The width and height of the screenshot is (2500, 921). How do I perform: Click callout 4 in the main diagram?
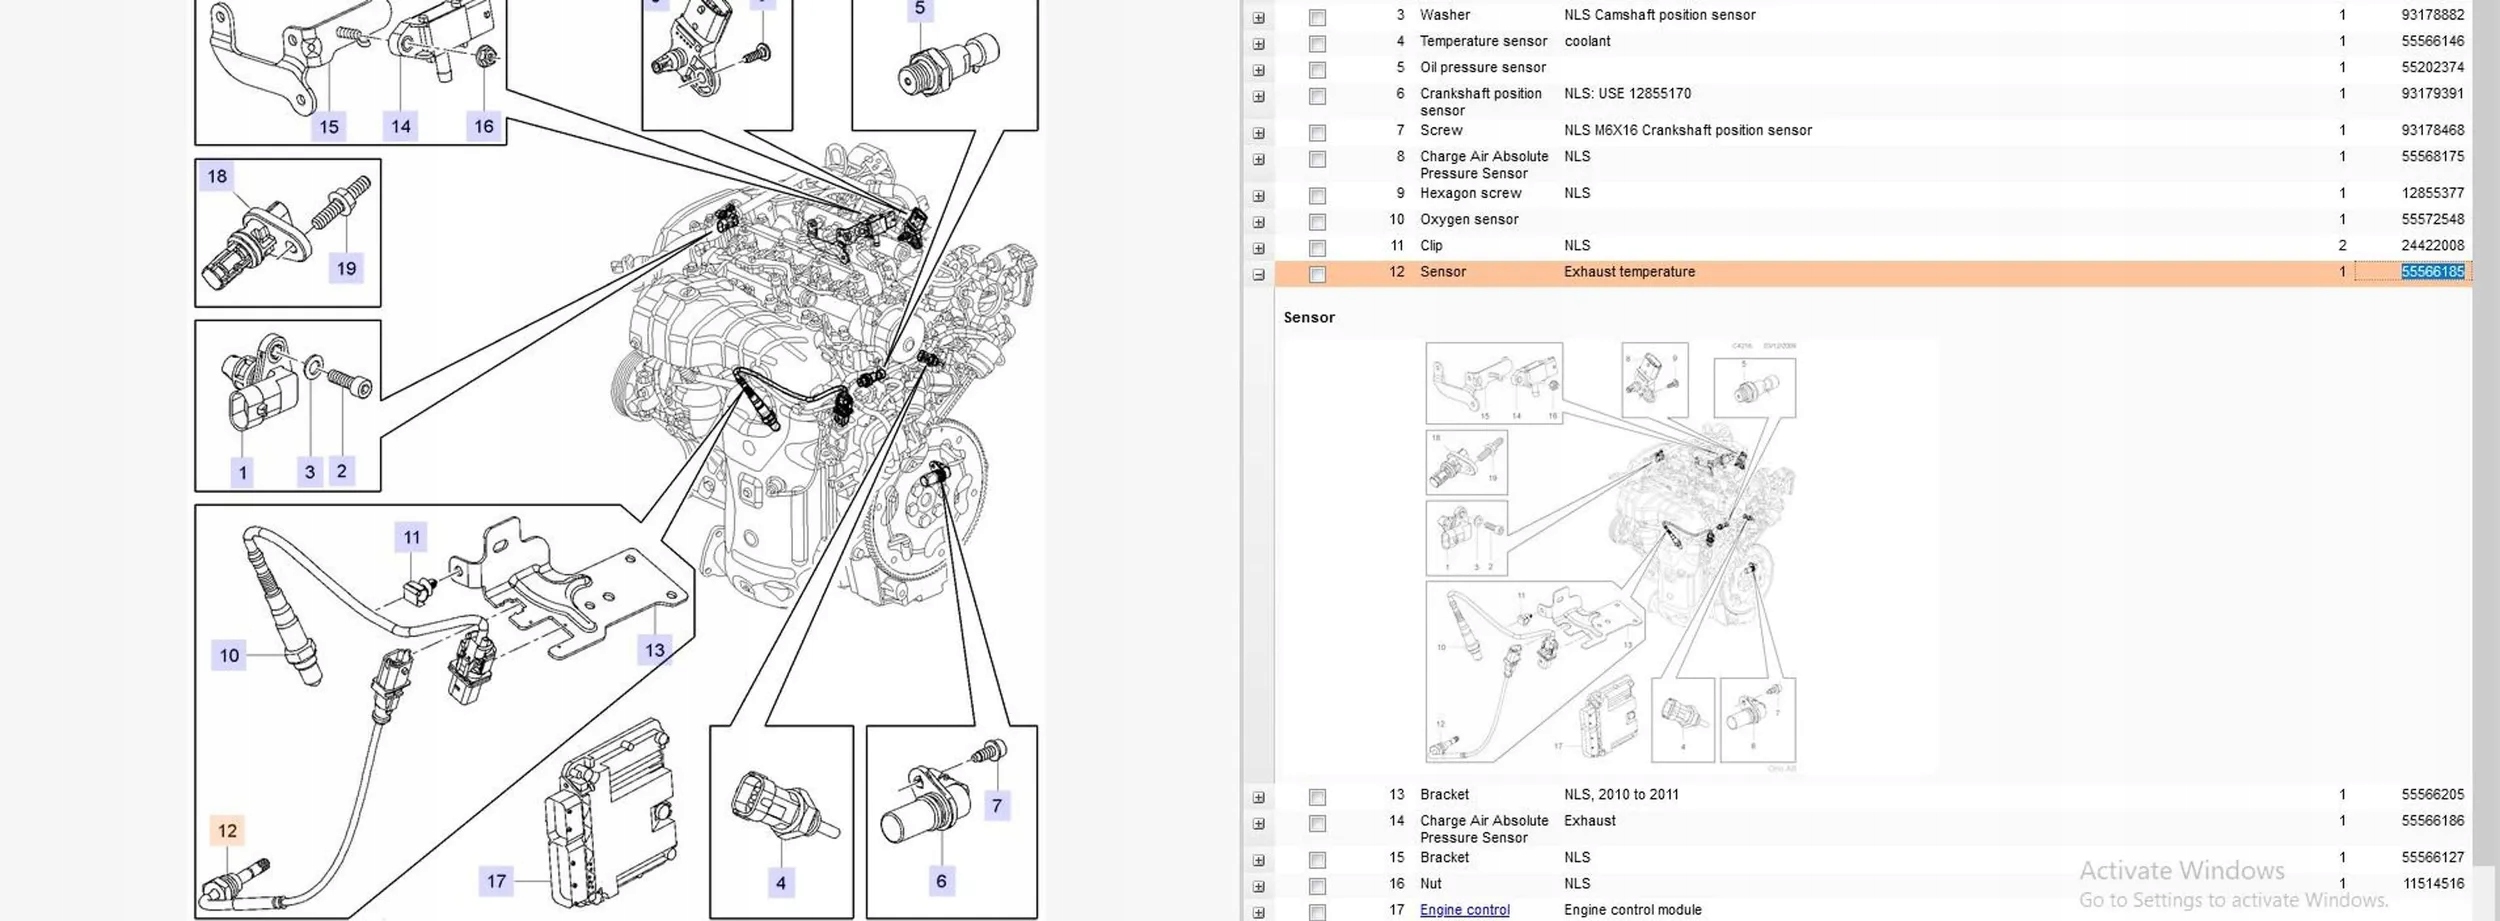781,883
